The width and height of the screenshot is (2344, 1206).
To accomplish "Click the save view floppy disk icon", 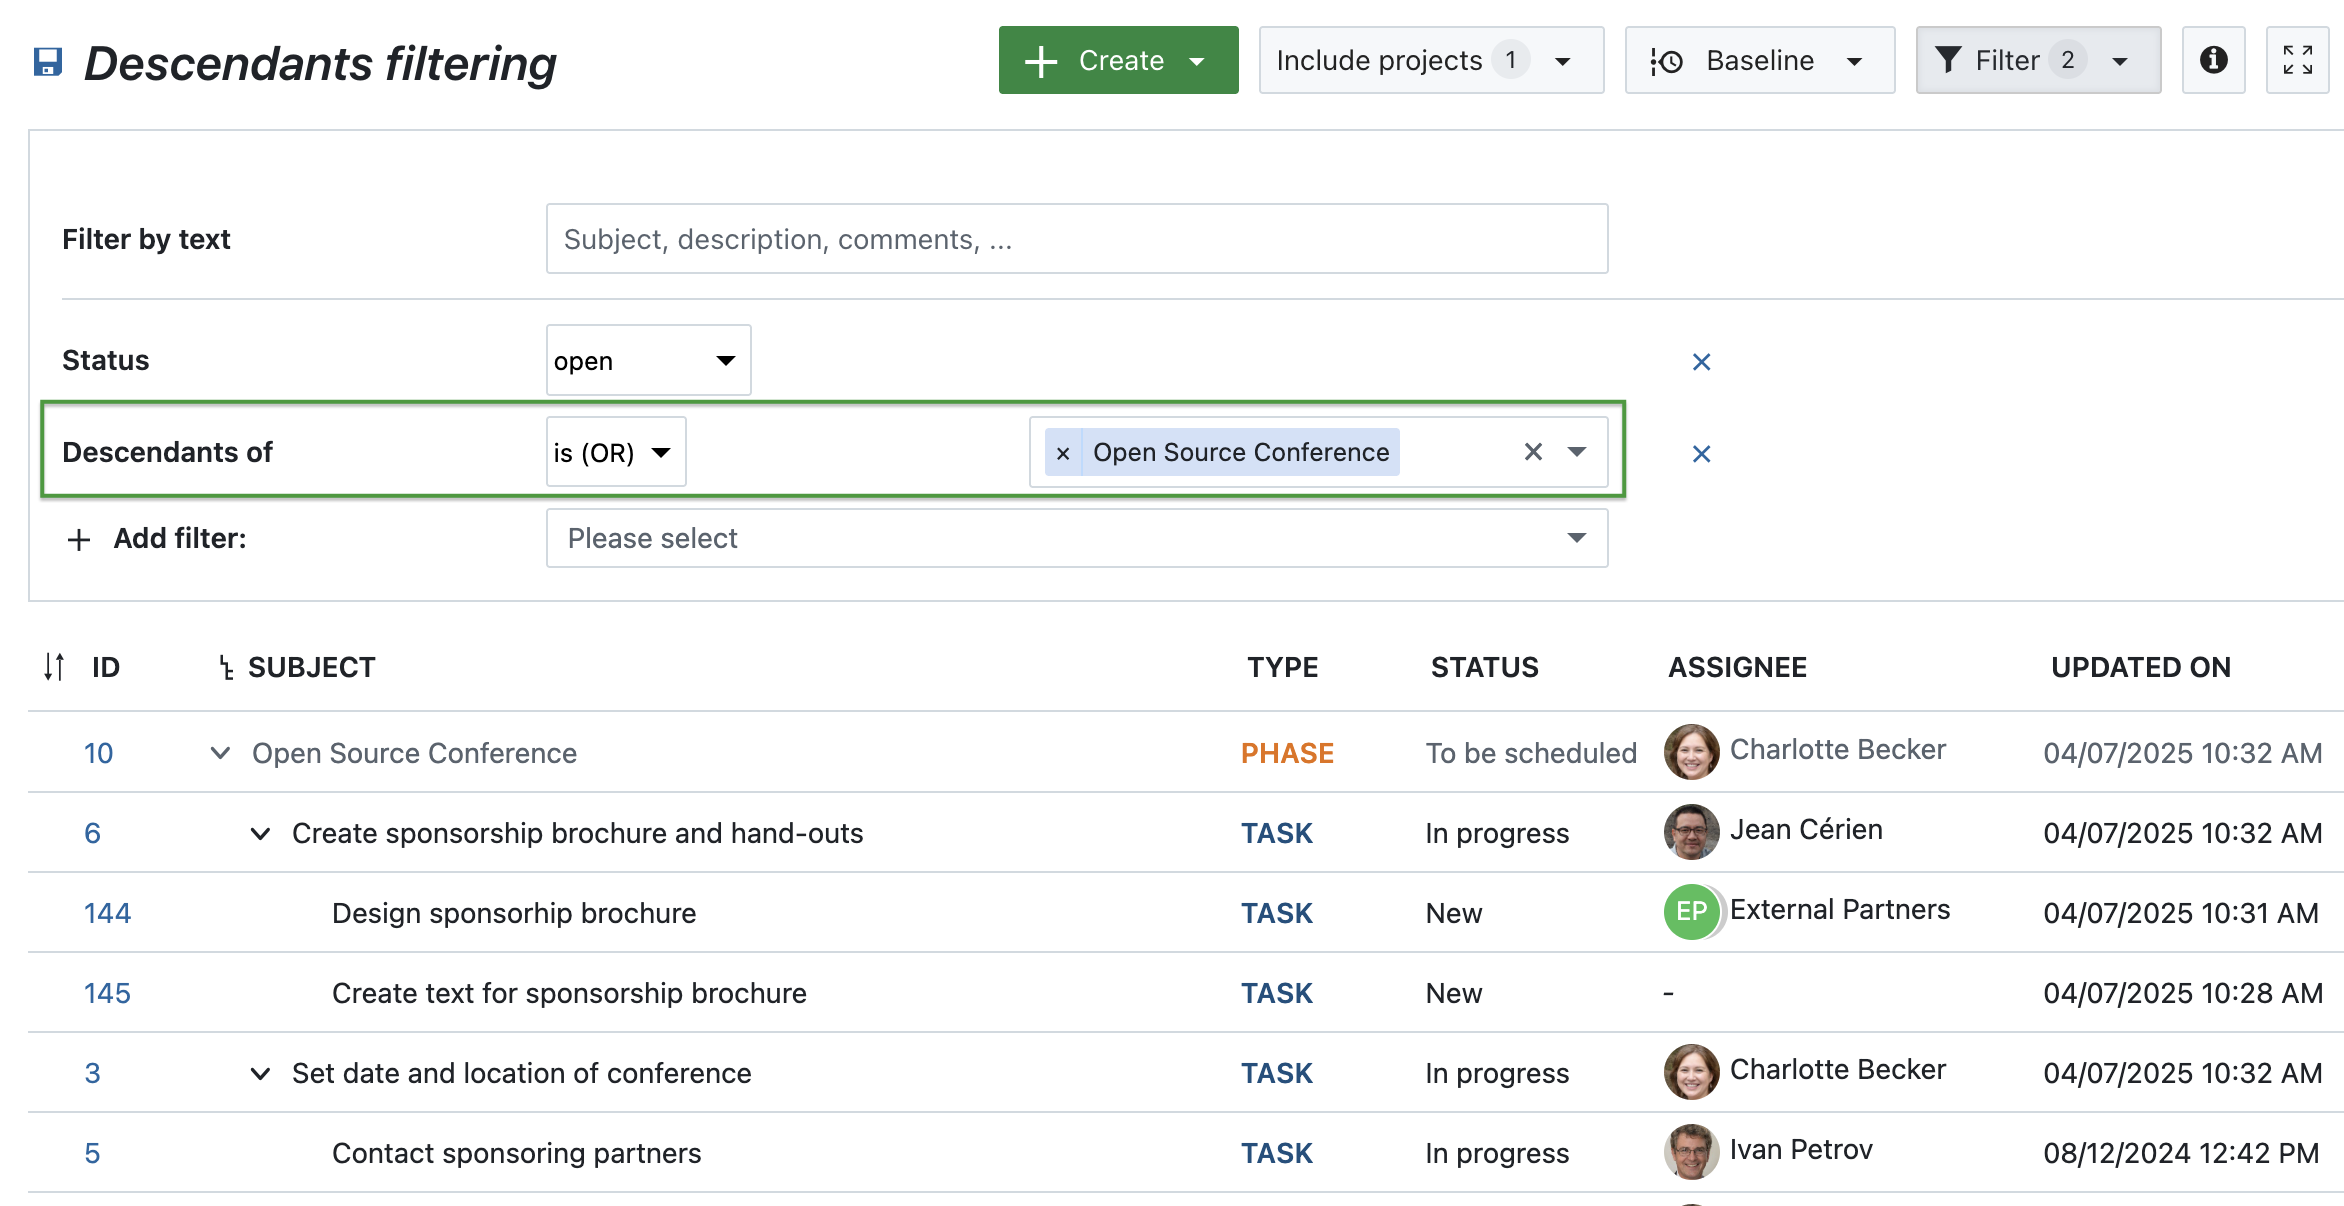I will [48, 62].
